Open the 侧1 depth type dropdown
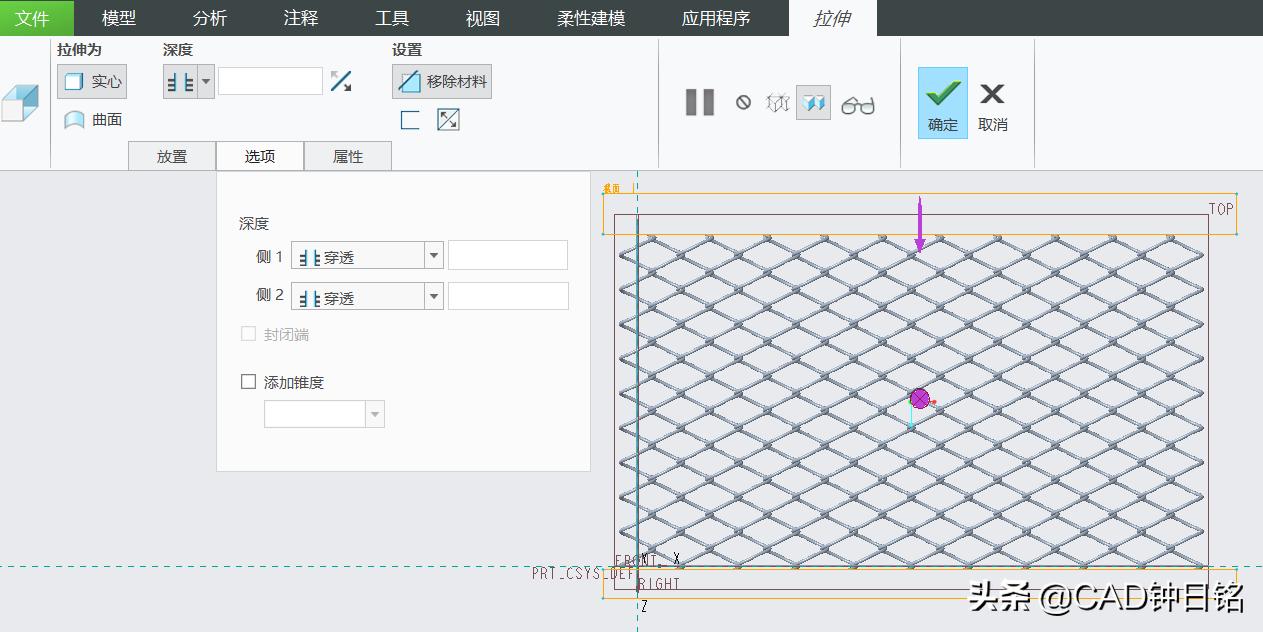The width and height of the screenshot is (1263, 632). point(434,255)
